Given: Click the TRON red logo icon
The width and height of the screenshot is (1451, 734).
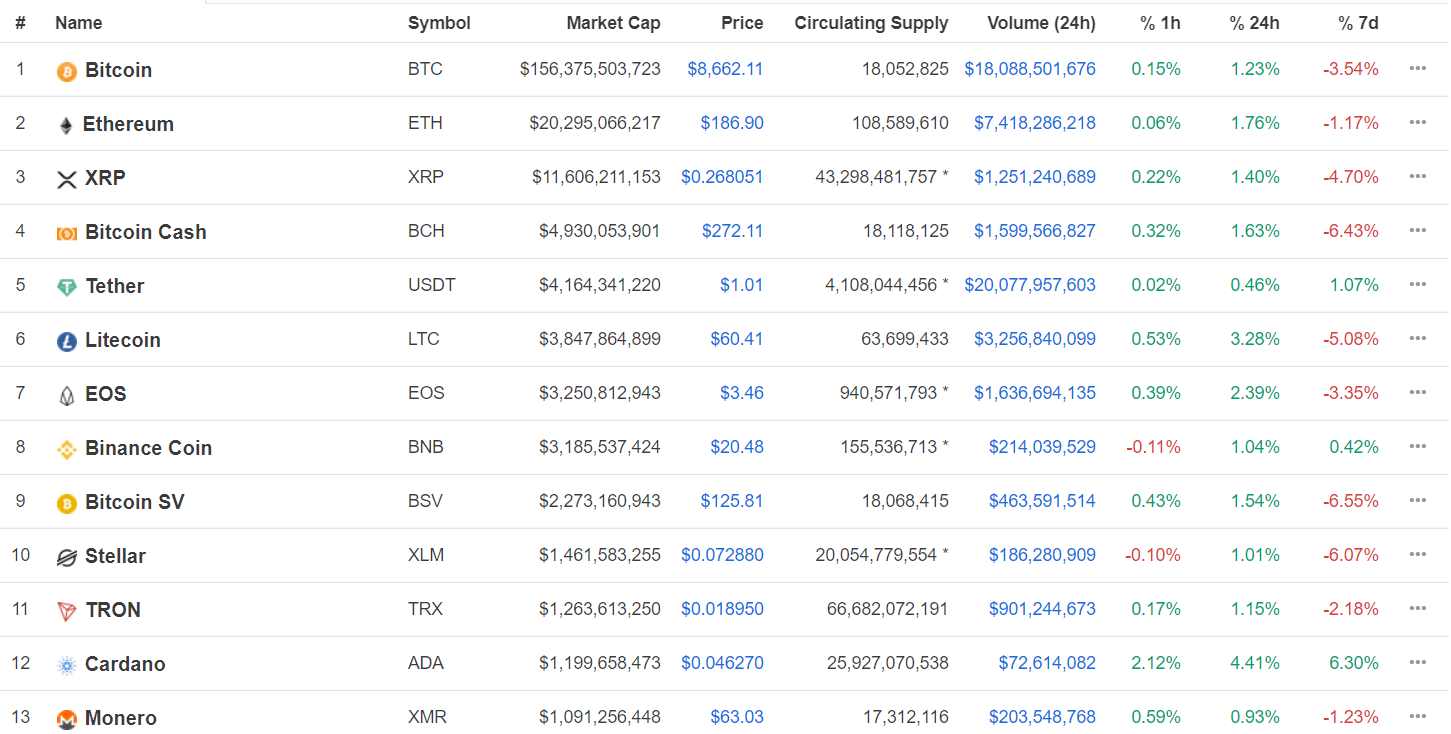Looking at the screenshot, I should click(67, 611).
